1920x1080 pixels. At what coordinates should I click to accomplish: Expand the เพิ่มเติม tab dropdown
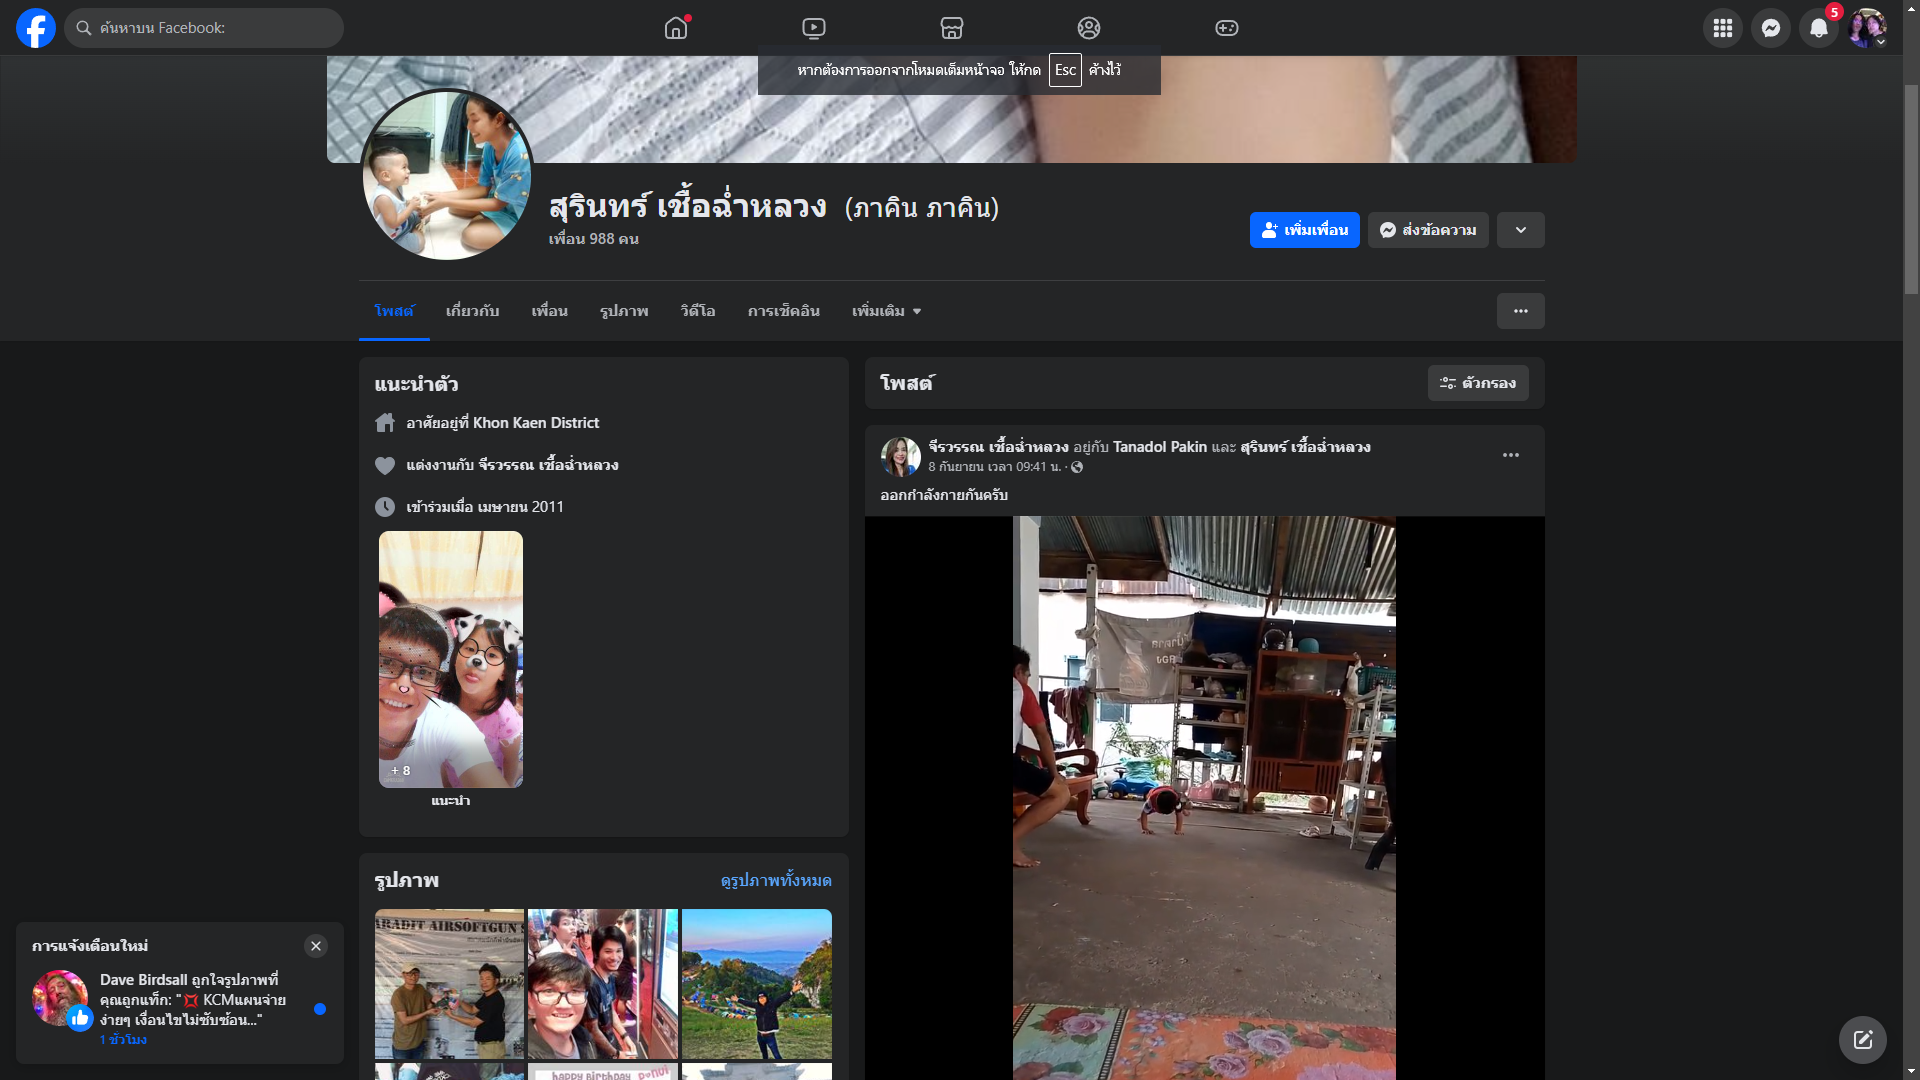click(x=886, y=311)
